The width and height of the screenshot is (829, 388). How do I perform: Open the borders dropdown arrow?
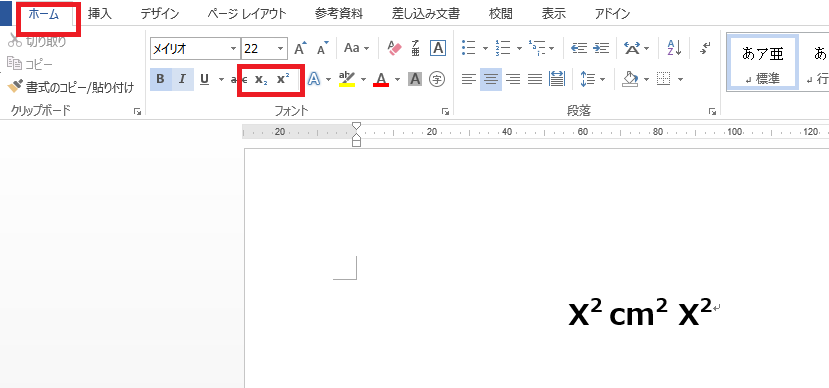[x=680, y=80]
